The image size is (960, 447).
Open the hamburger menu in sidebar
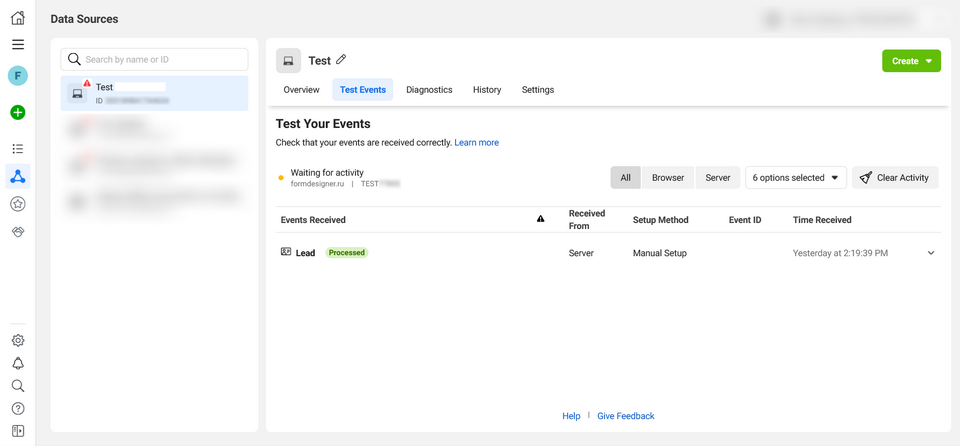18,44
